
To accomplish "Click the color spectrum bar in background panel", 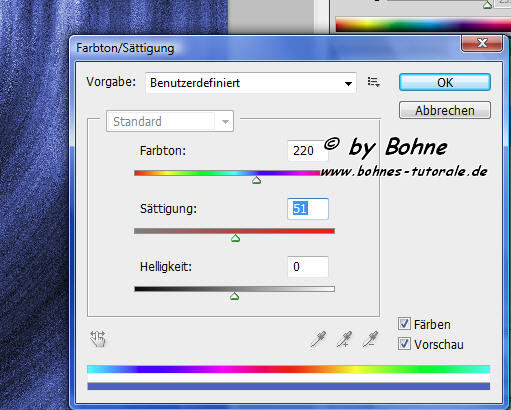I will pyautogui.click(x=423, y=25).
